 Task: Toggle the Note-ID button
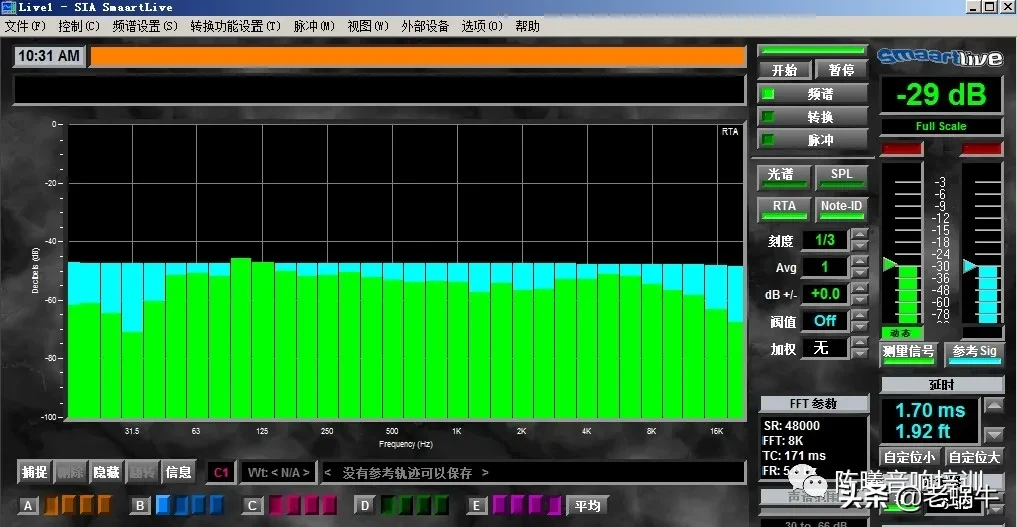[841, 208]
